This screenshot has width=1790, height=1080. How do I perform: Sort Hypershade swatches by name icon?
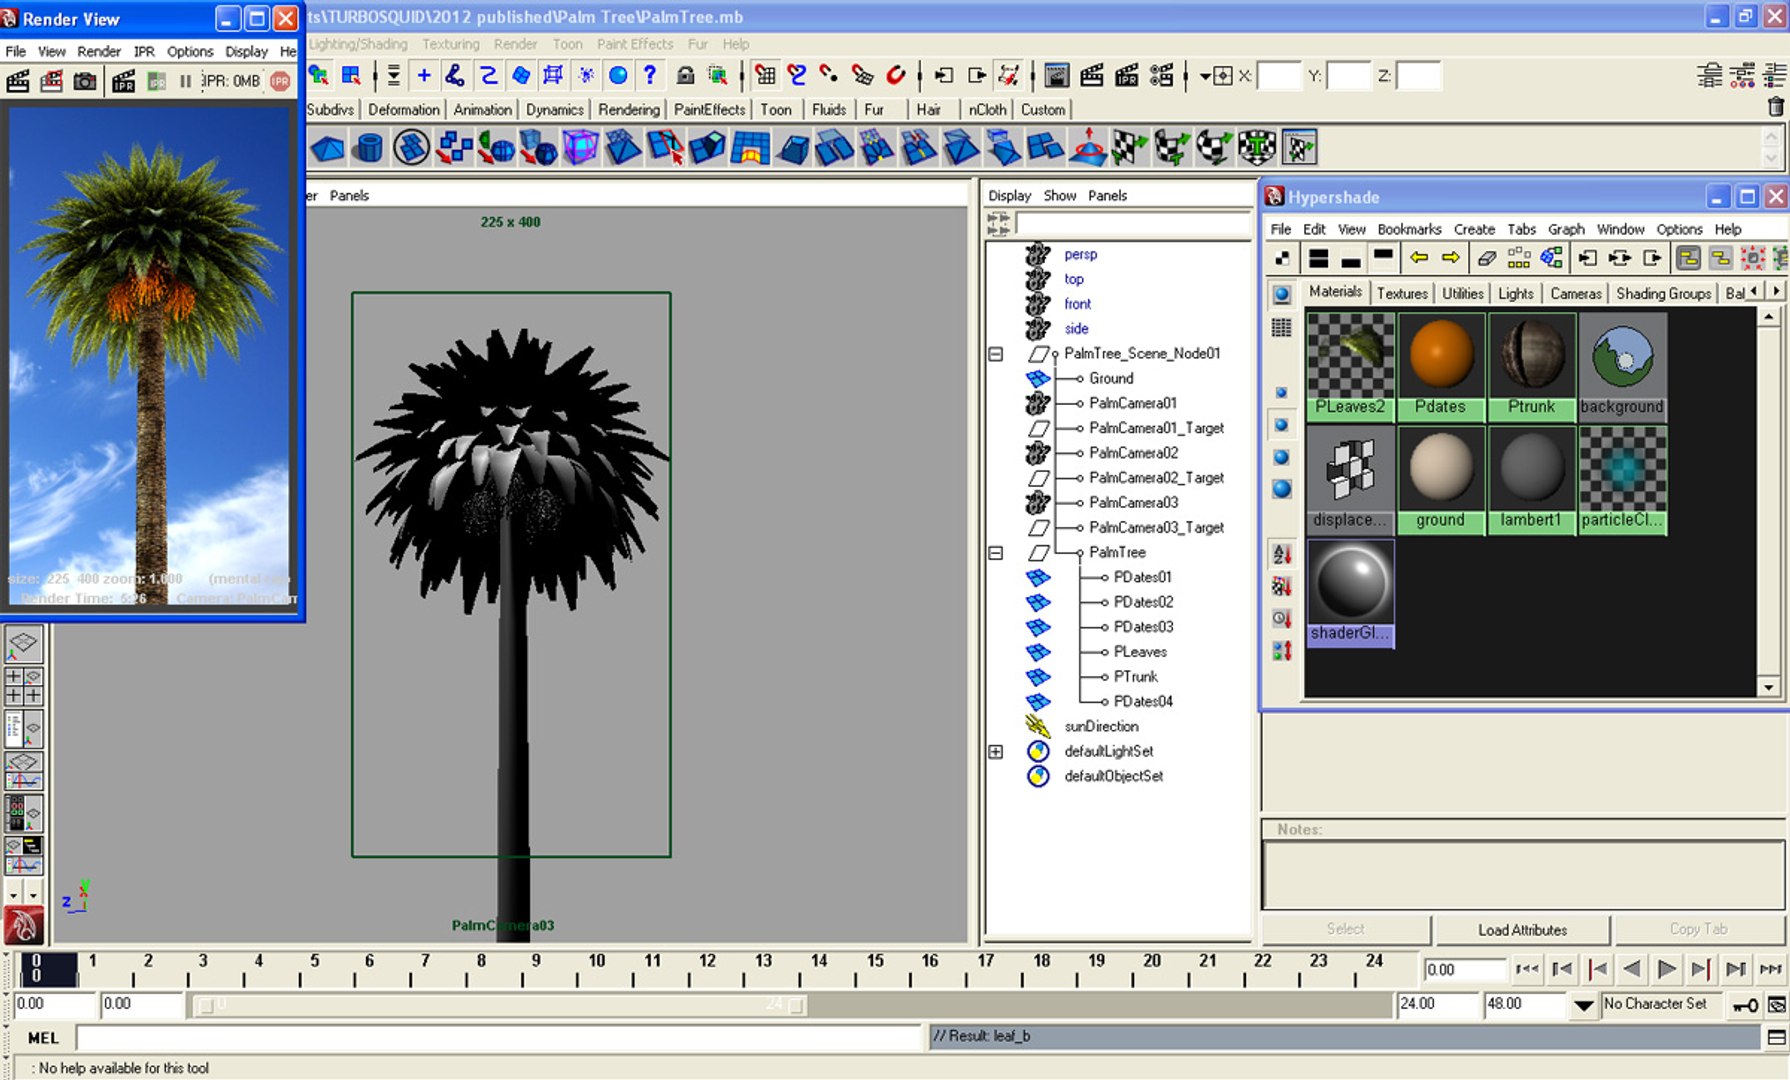click(x=1281, y=554)
